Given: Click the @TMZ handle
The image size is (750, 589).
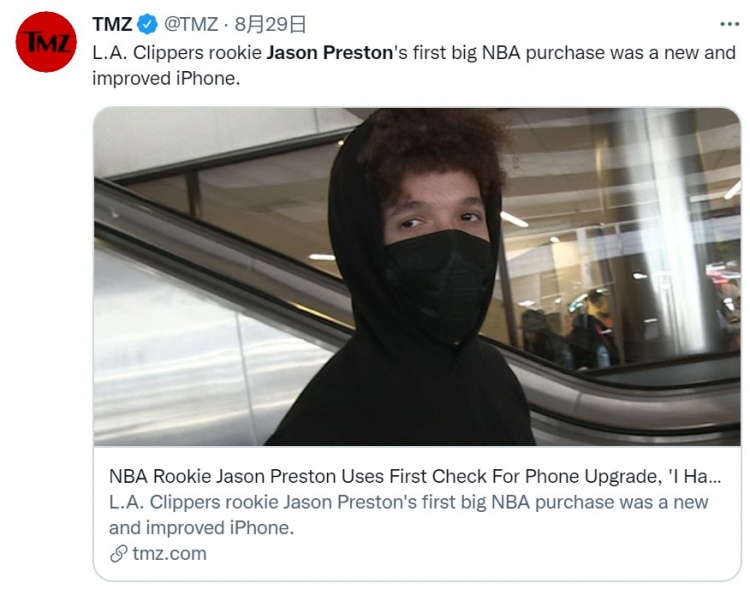Looking at the screenshot, I should tap(191, 24).
